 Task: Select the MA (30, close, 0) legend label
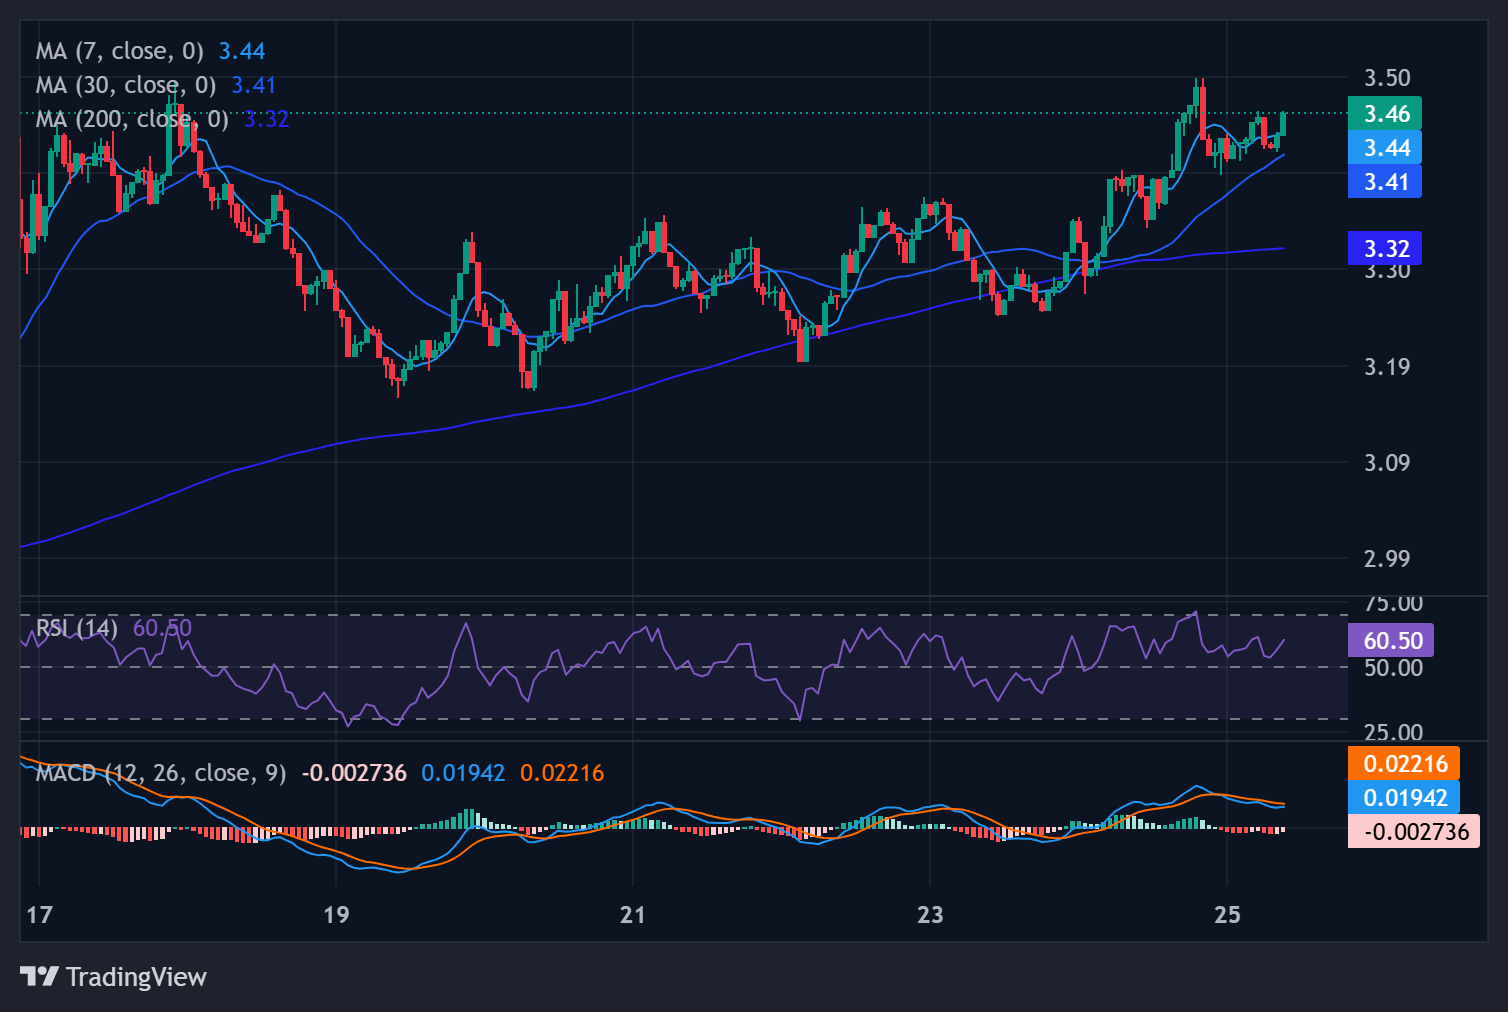(125, 85)
